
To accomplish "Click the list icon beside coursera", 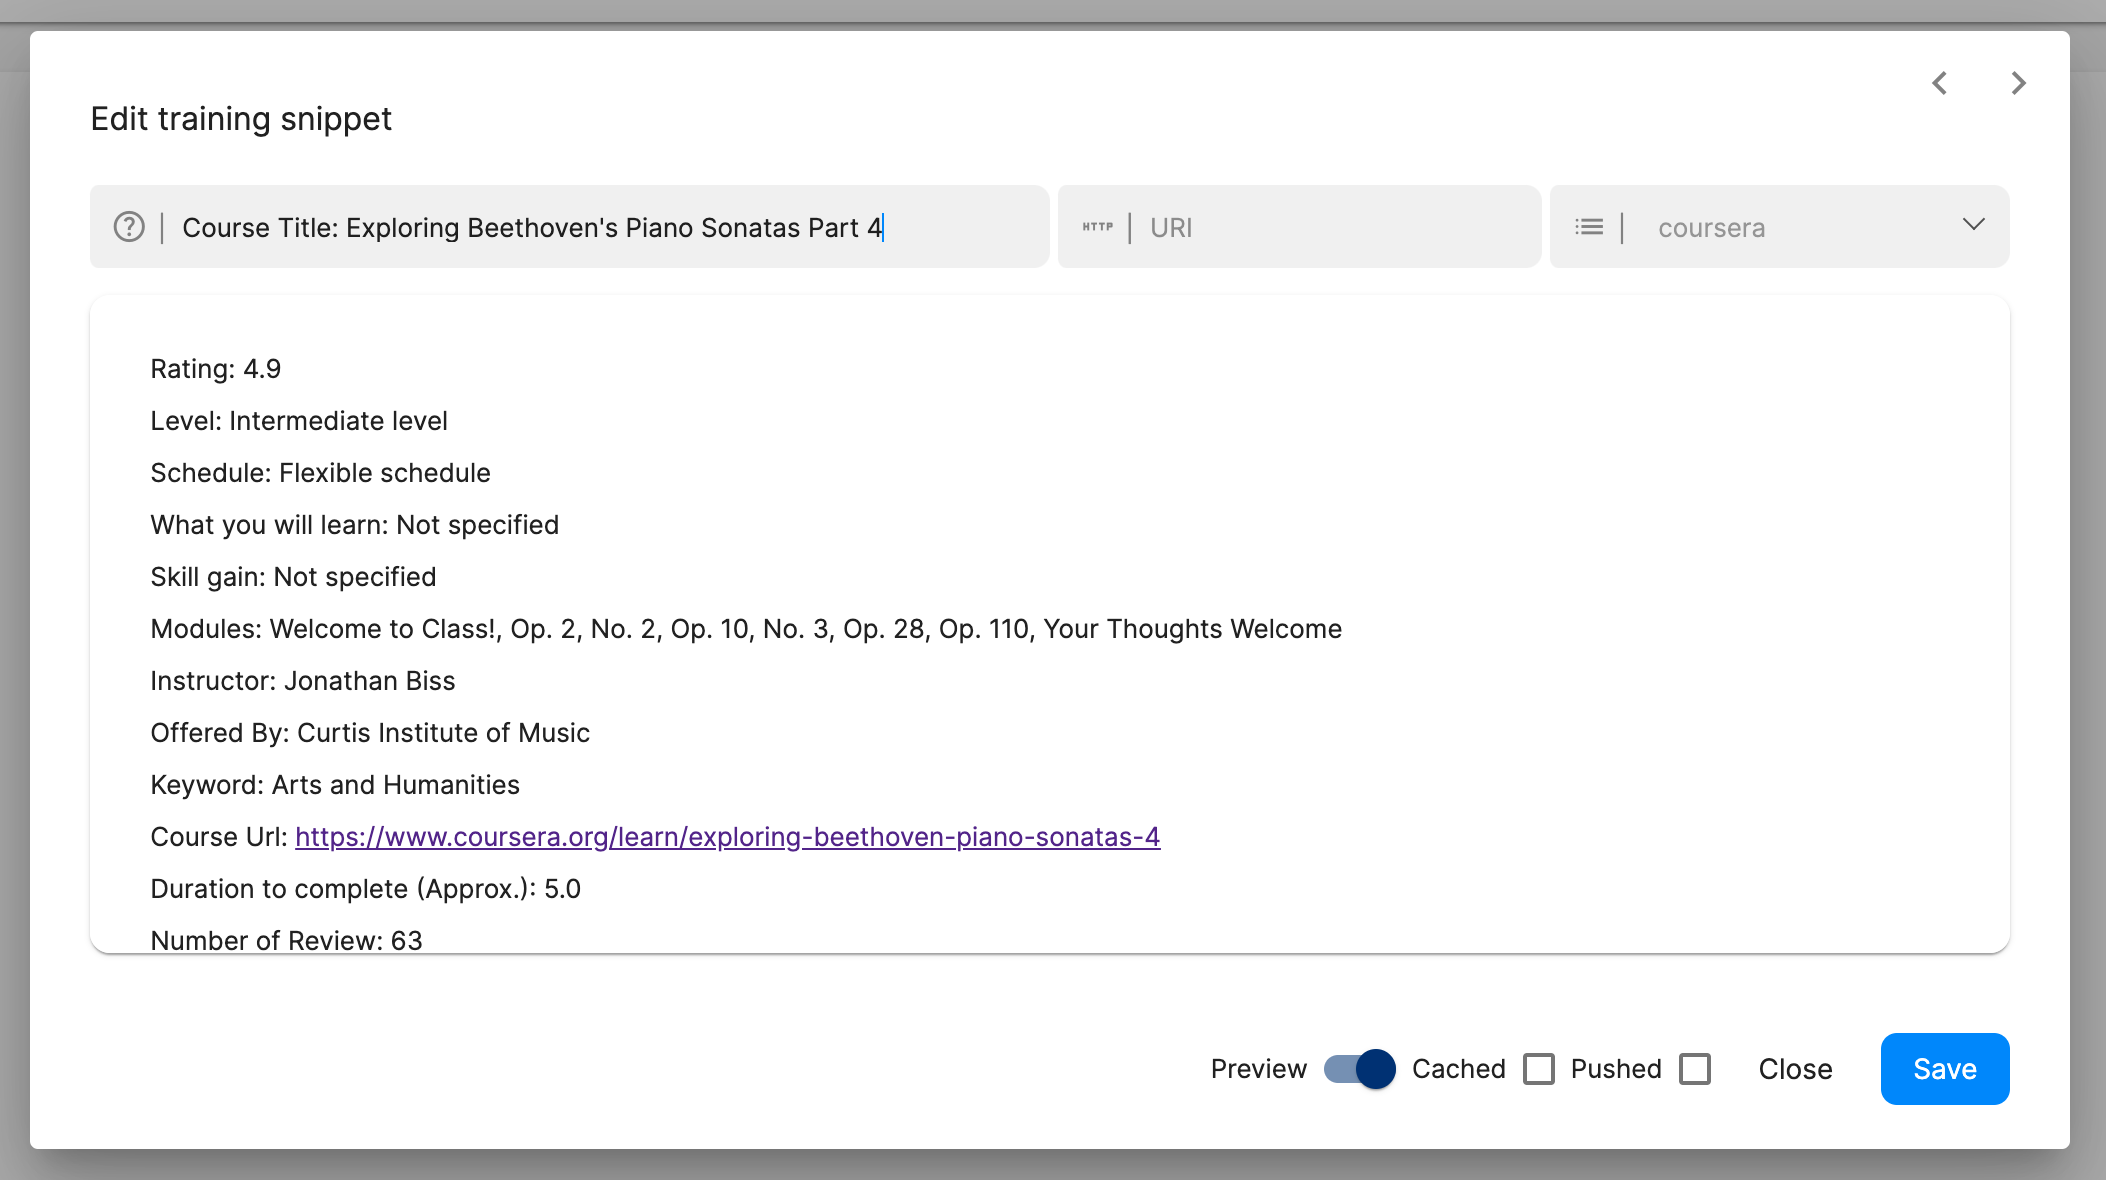I will click(x=1589, y=227).
